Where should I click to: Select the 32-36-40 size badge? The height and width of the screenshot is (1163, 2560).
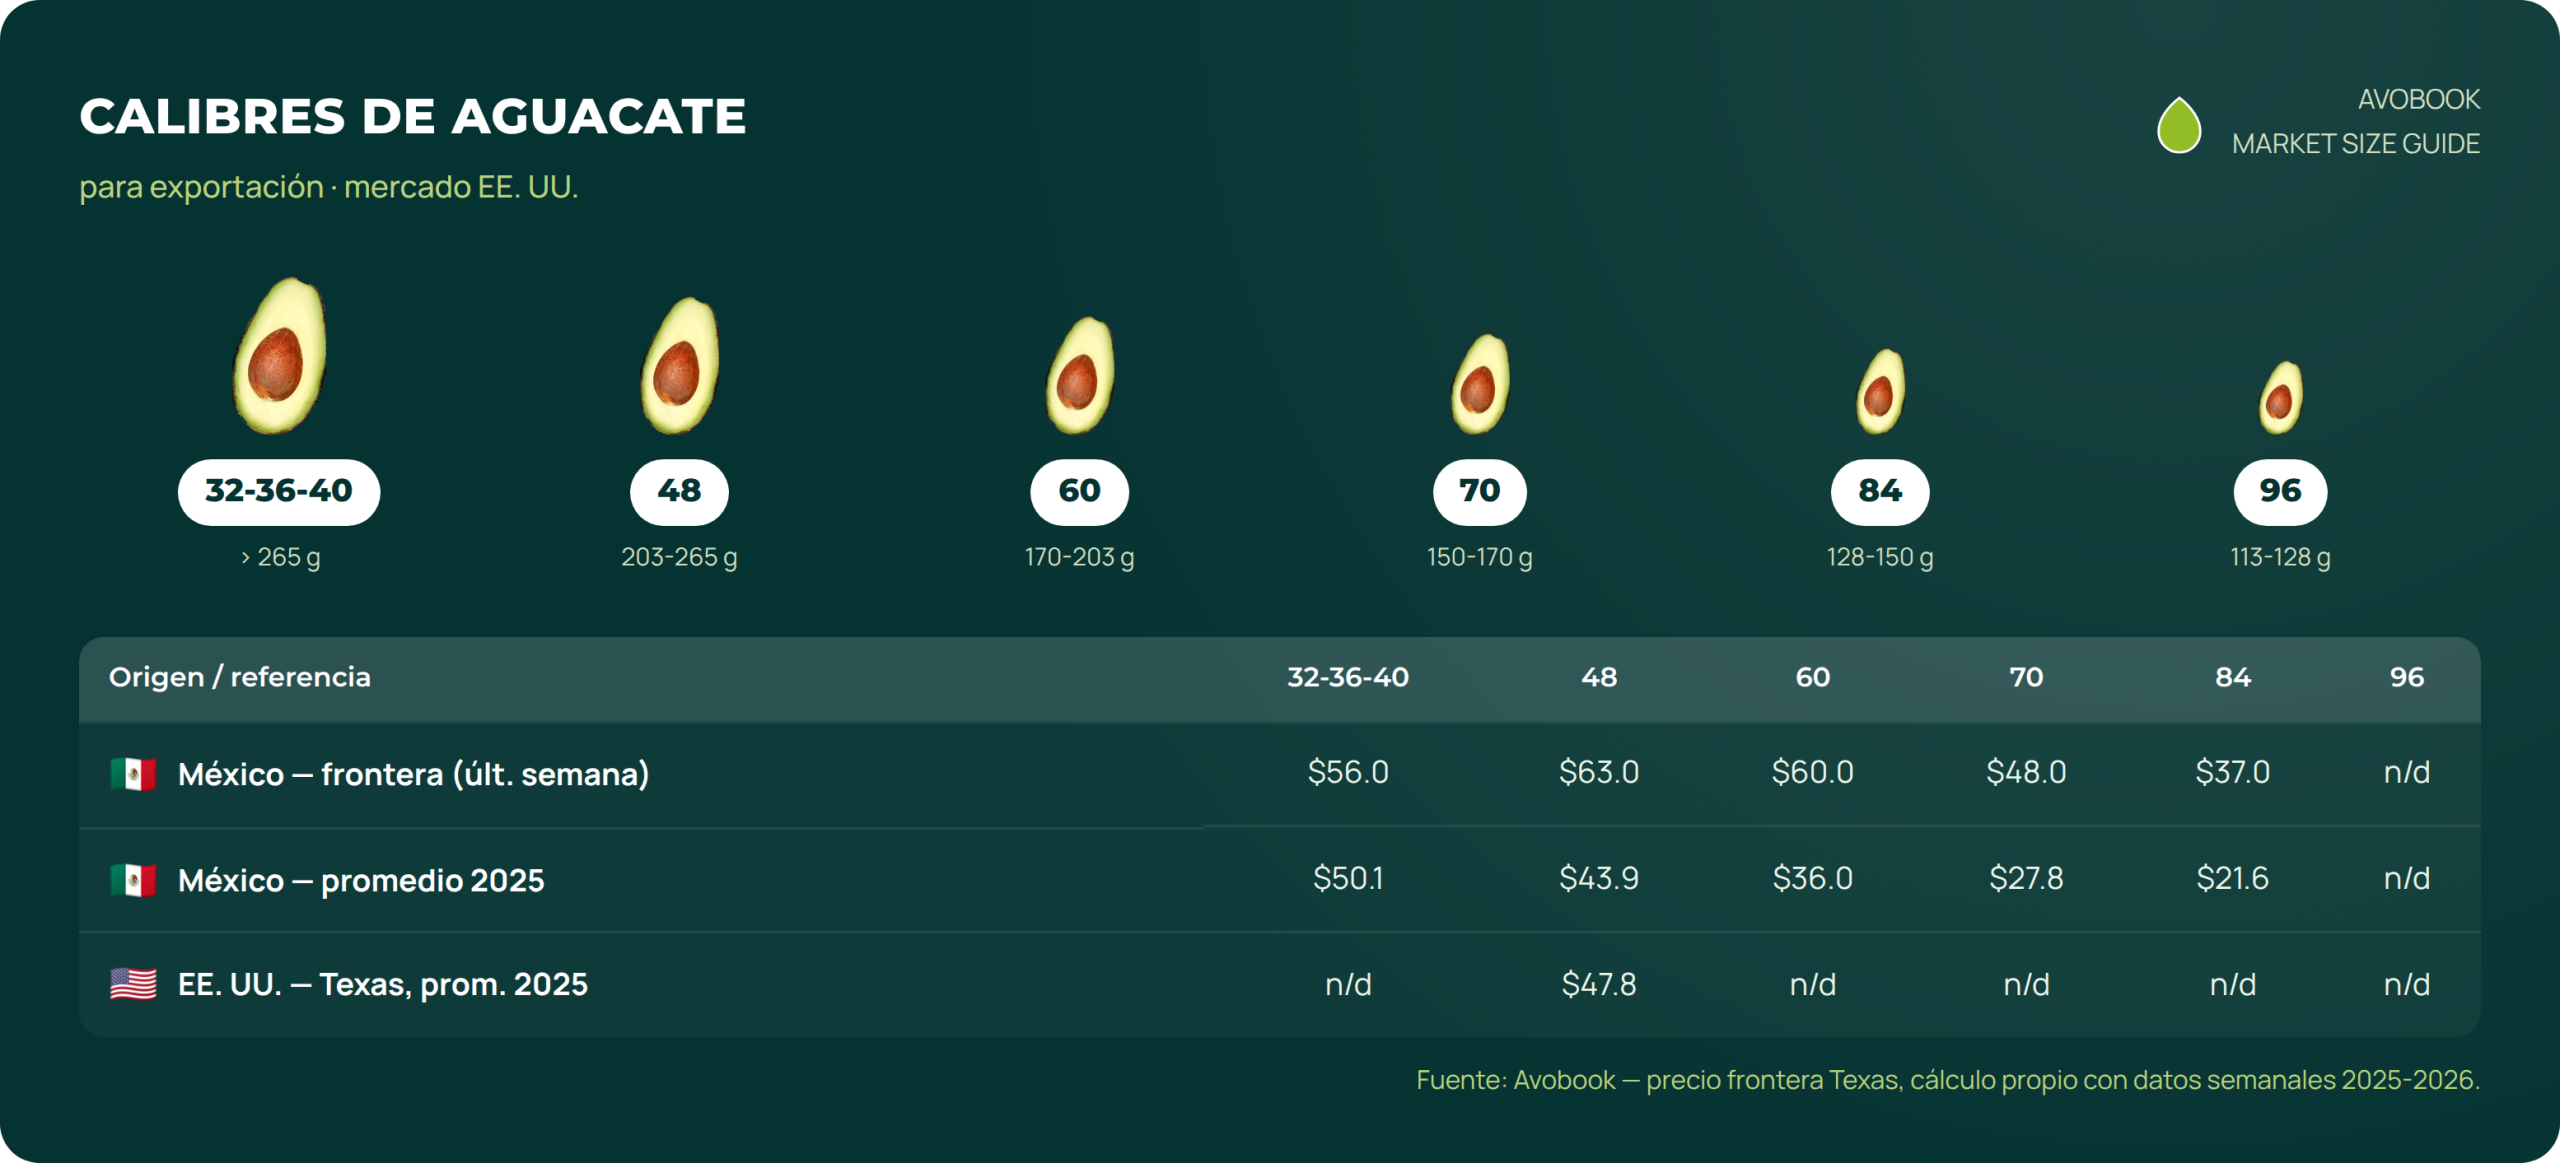tap(279, 492)
